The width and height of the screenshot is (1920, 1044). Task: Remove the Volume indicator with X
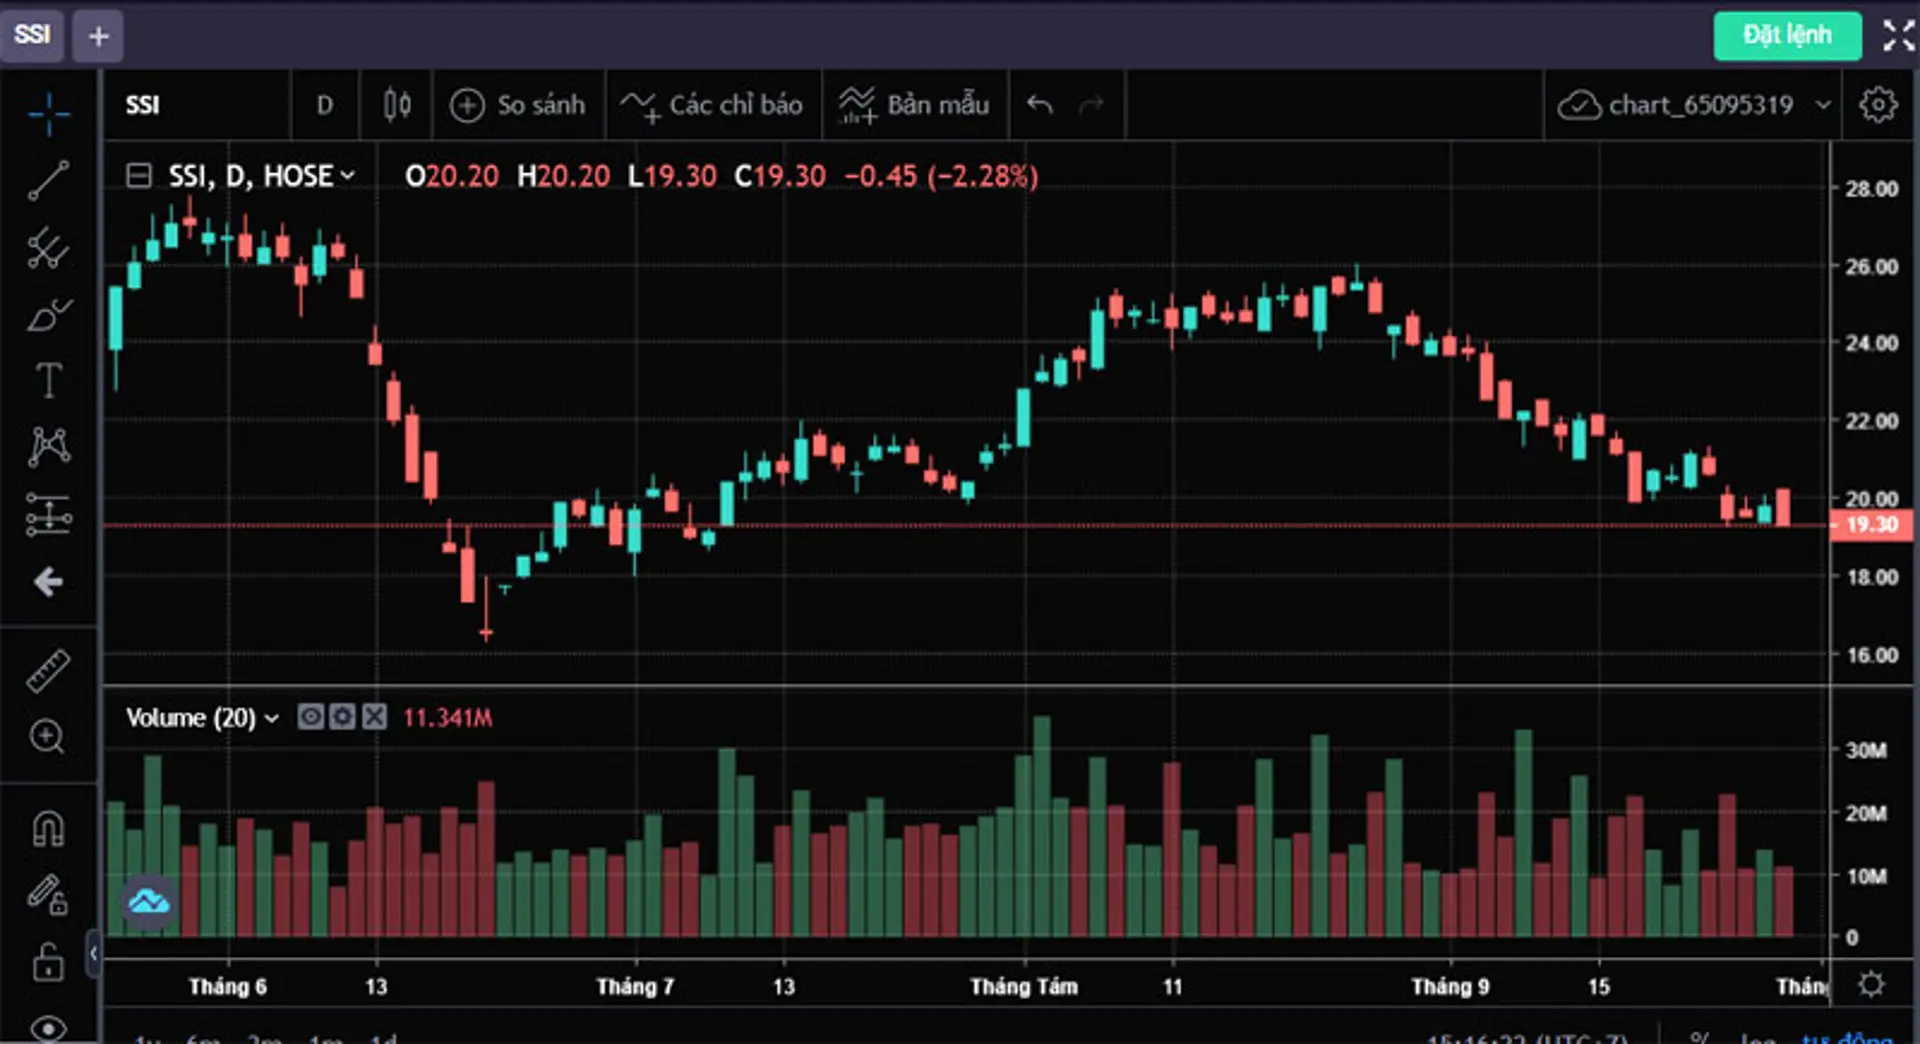click(374, 716)
